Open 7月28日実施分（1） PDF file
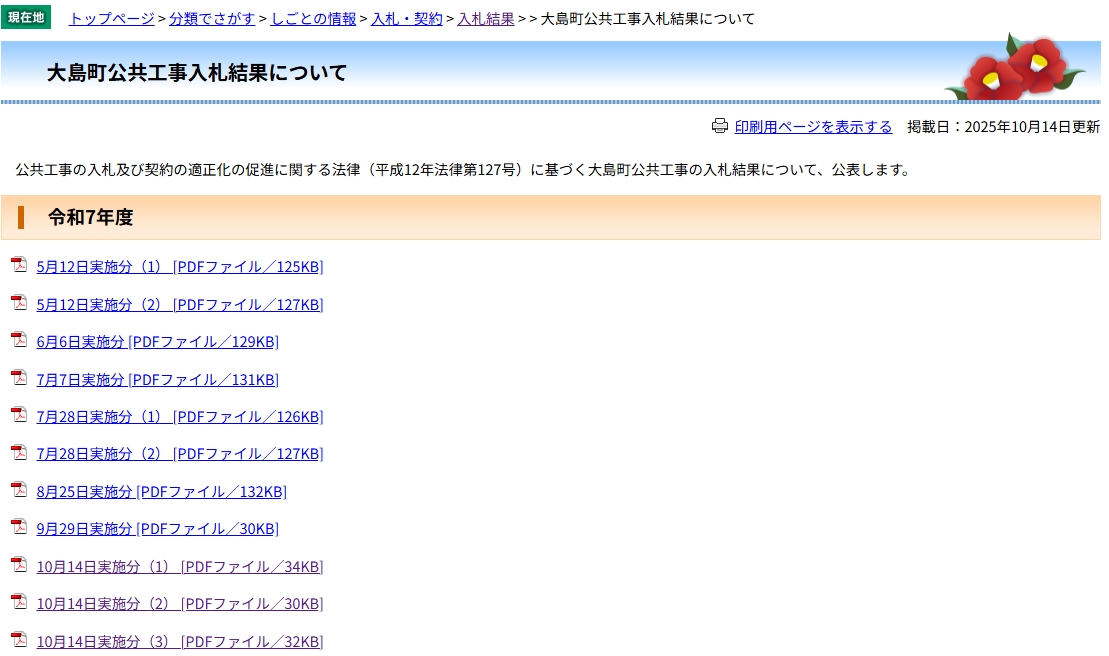The width and height of the screenshot is (1109, 656). coord(180,417)
